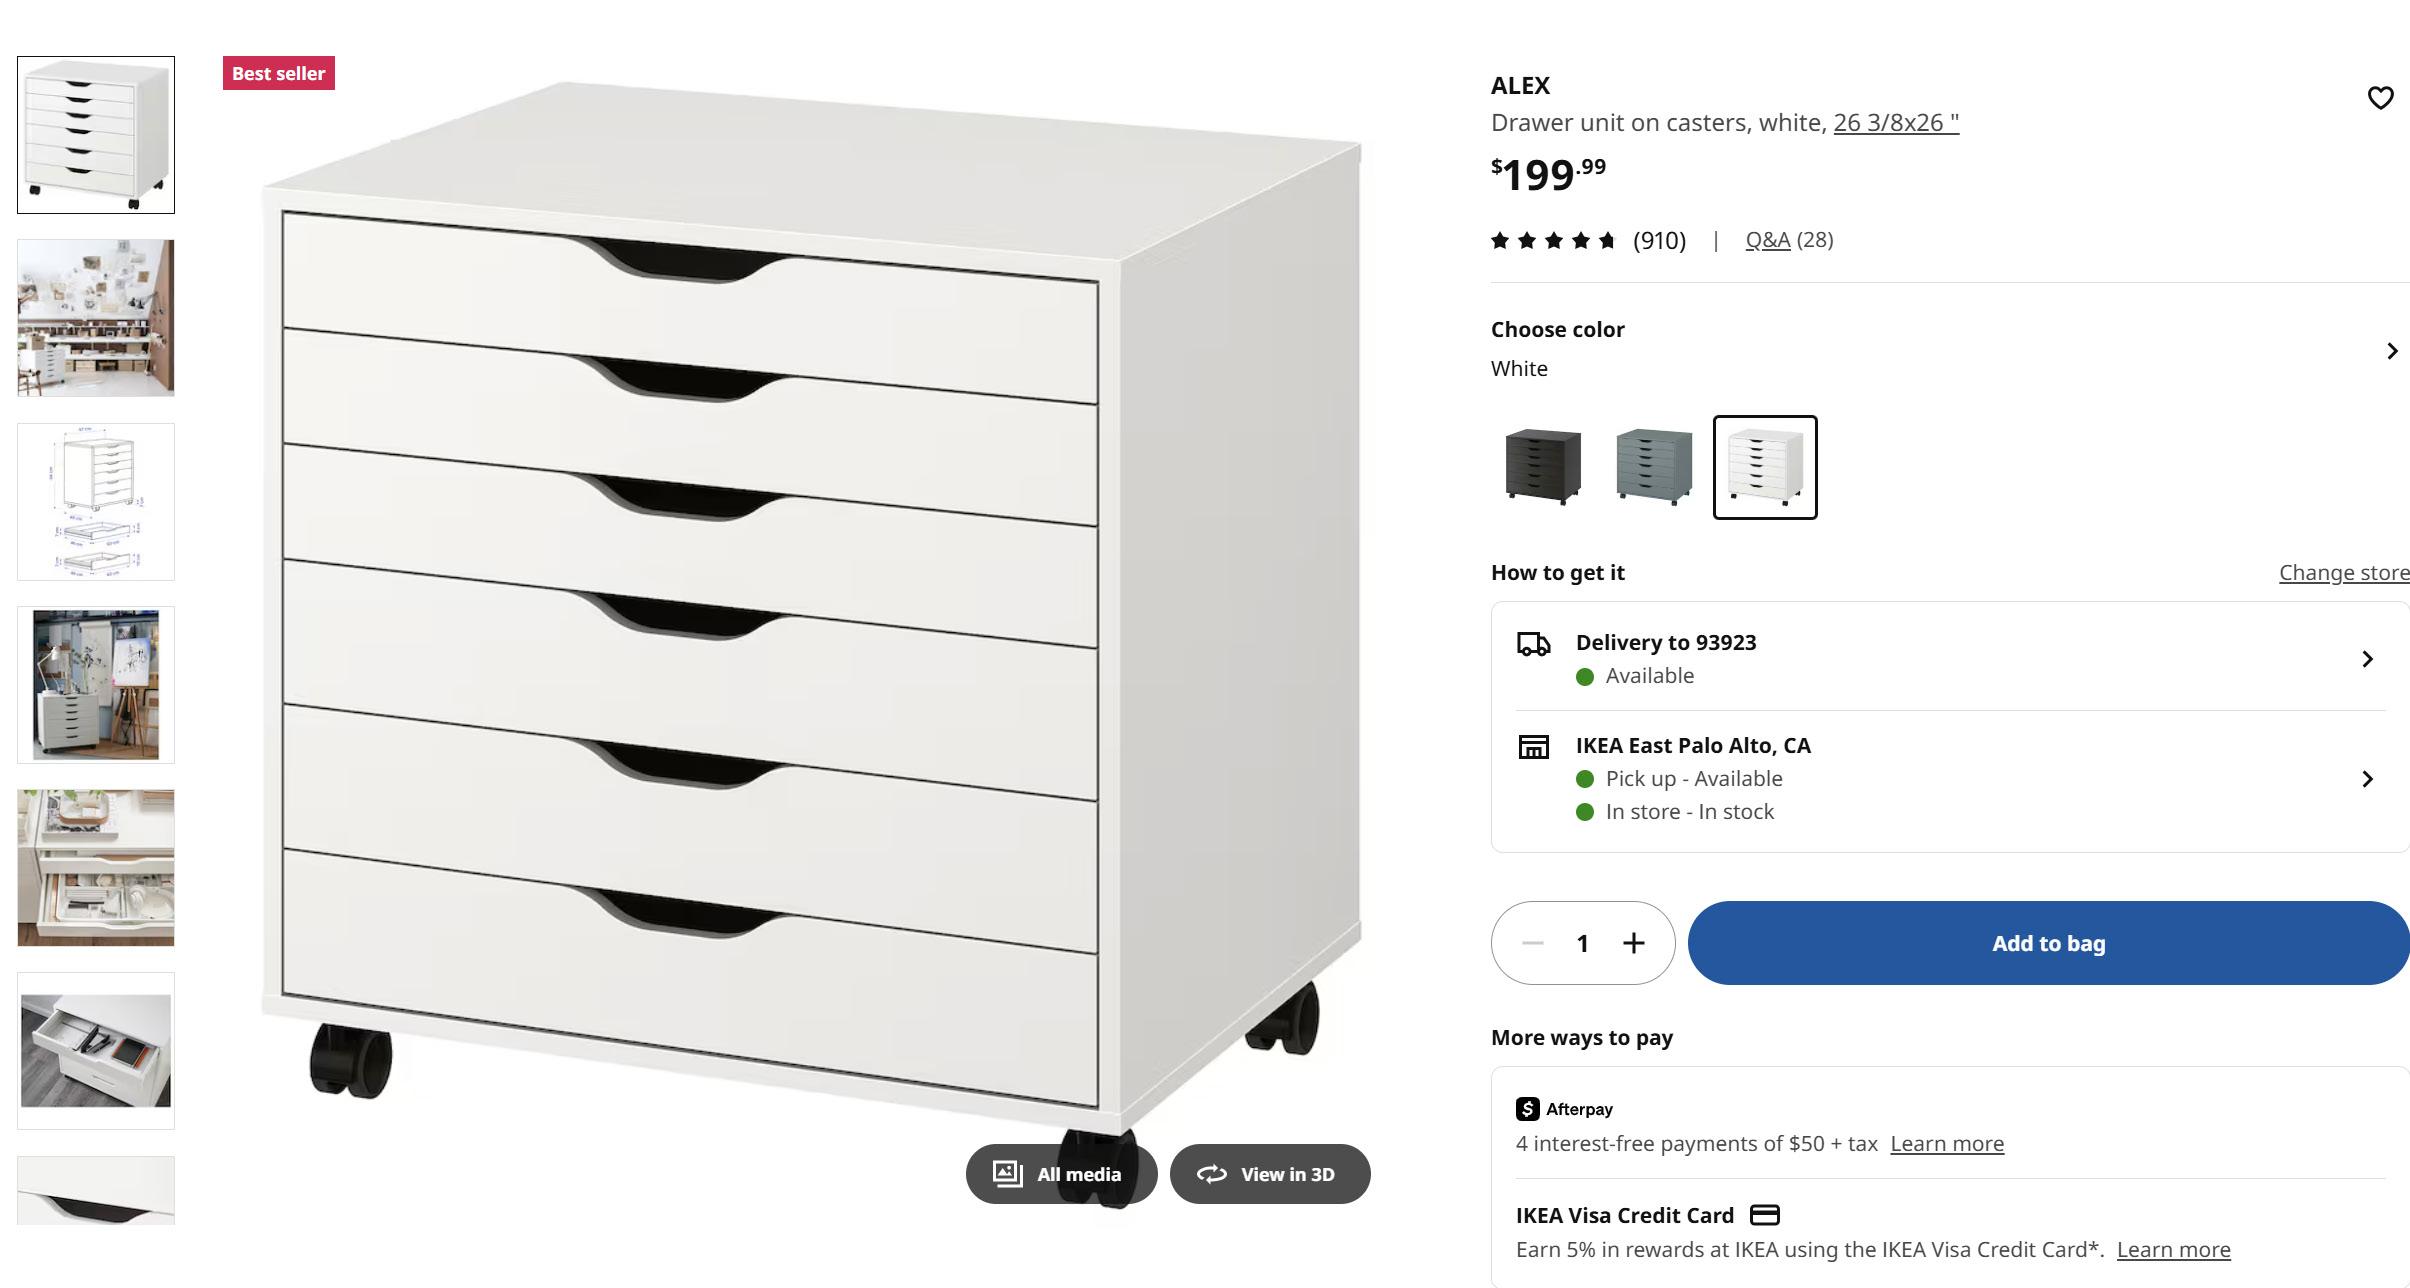Open the All media gallery

1061,1174
